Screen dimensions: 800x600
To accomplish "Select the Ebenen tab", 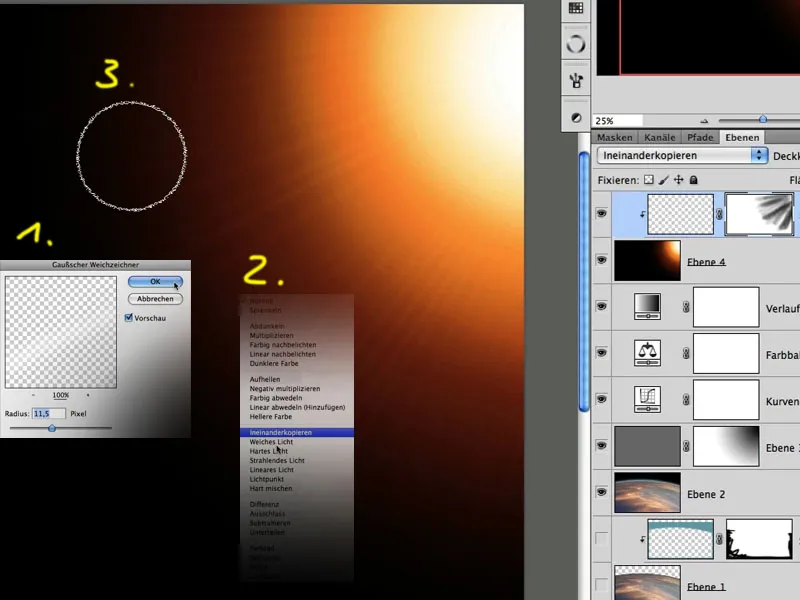I will tap(742, 137).
